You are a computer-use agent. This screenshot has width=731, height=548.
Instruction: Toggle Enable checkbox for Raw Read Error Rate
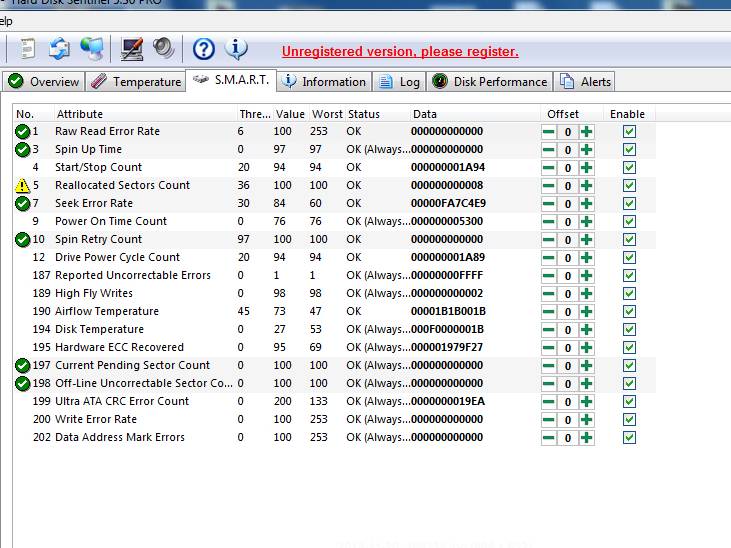(x=629, y=132)
